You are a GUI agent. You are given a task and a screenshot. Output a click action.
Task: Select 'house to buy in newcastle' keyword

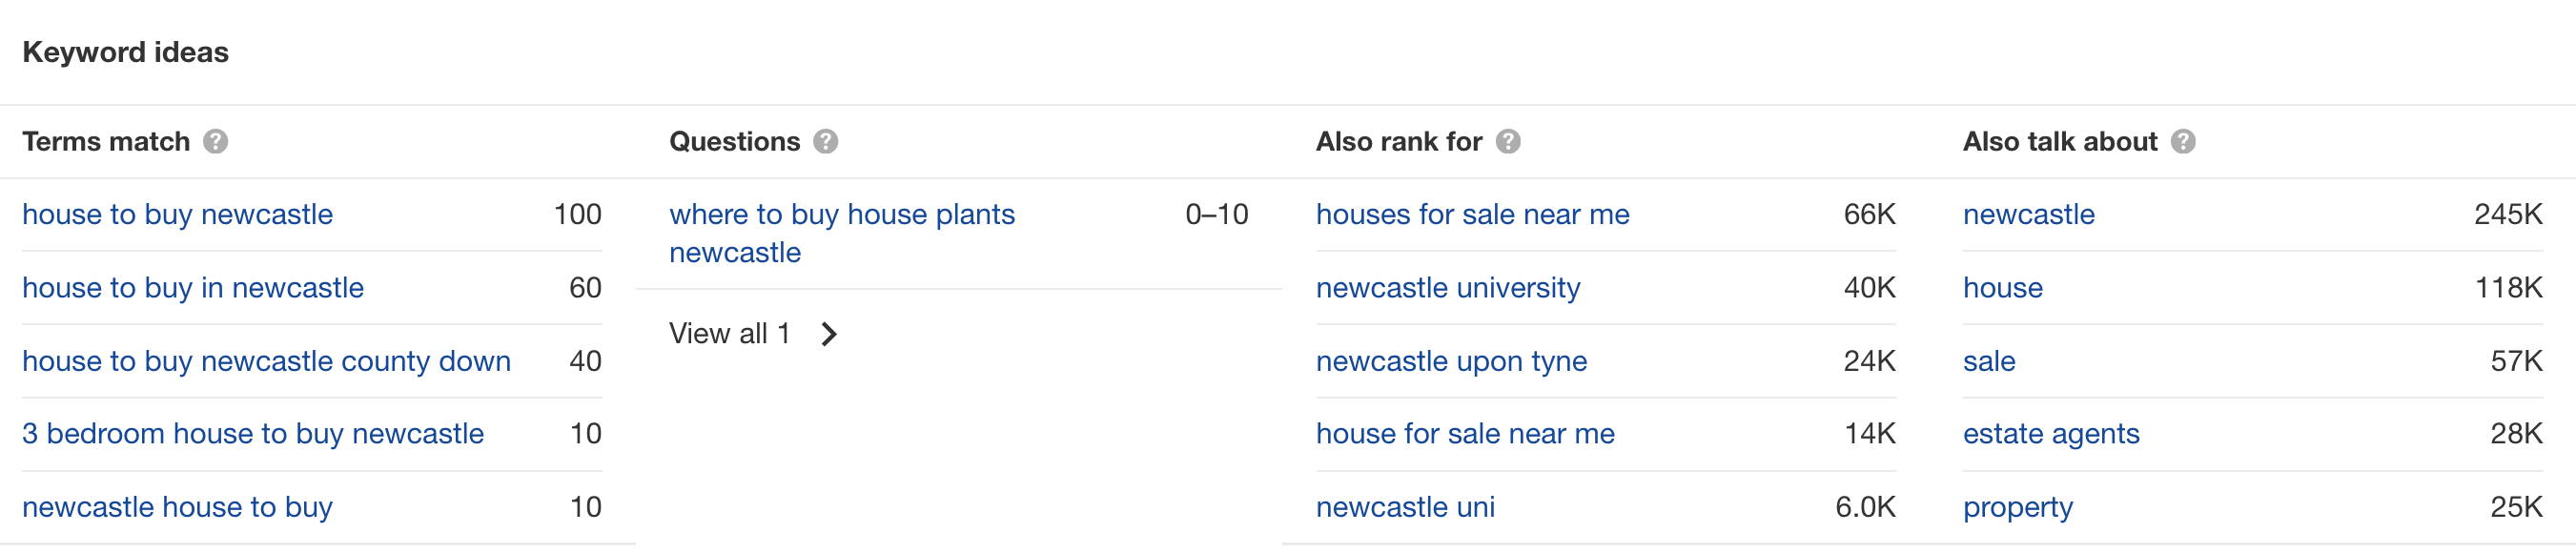click(x=193, y=288)
